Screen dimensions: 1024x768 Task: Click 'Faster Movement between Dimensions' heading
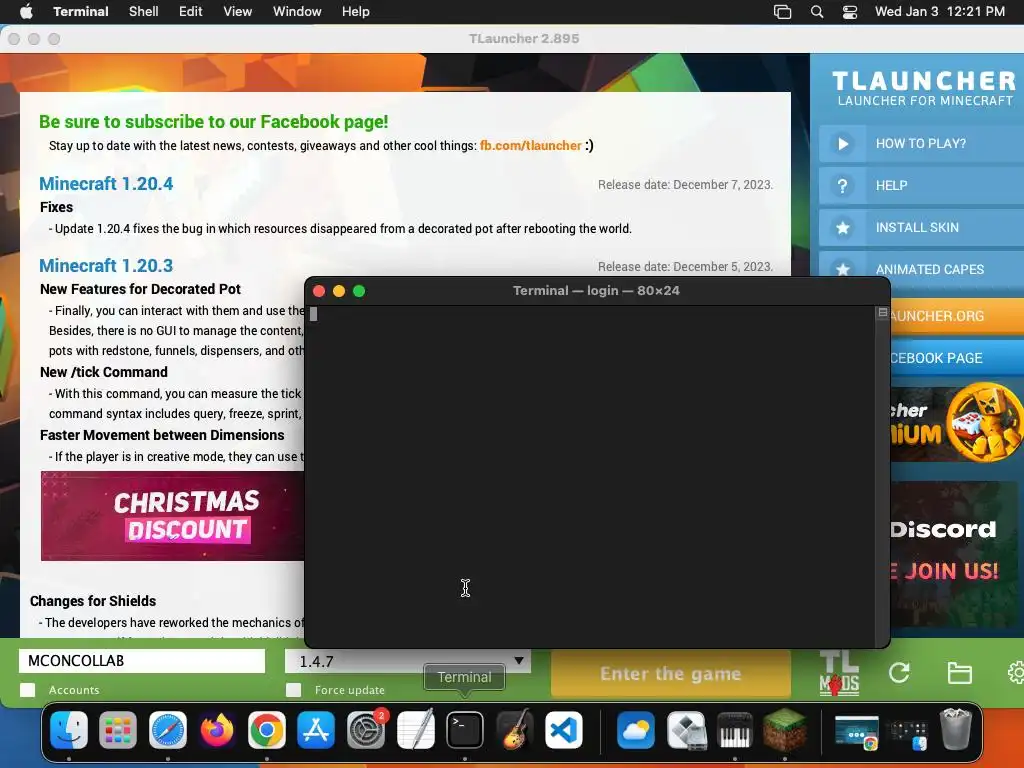coord(162,435)
